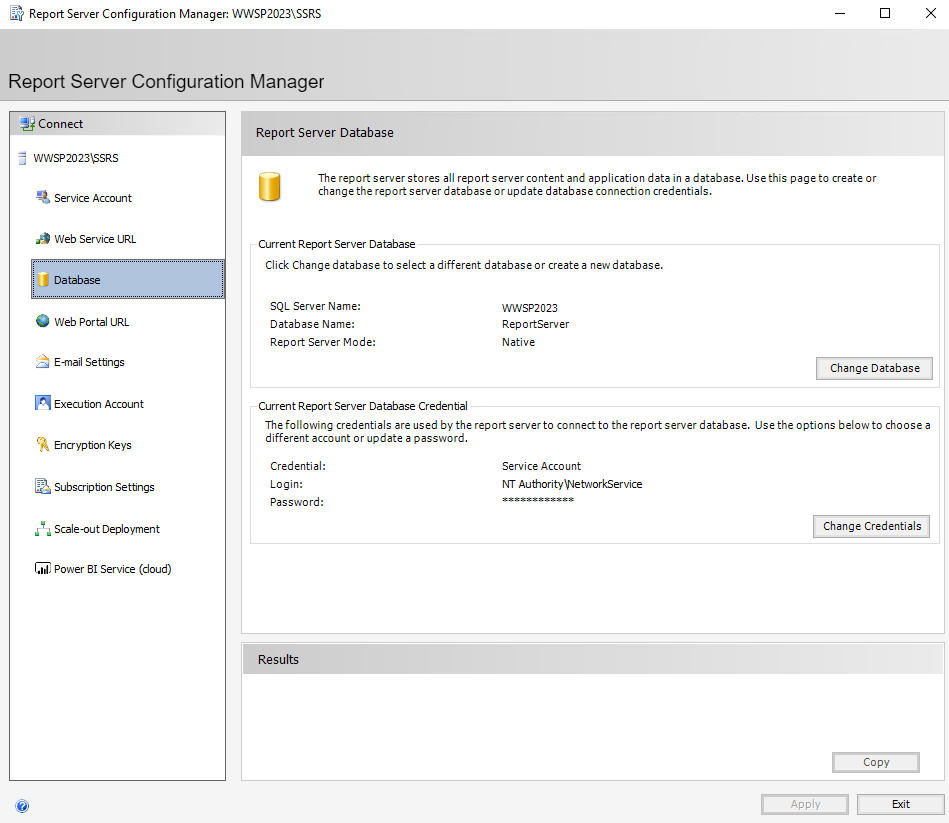This screenshot has height=823, width=949.
Task: Click the Credential value Service Account
Action: click(x=541, y=466)
